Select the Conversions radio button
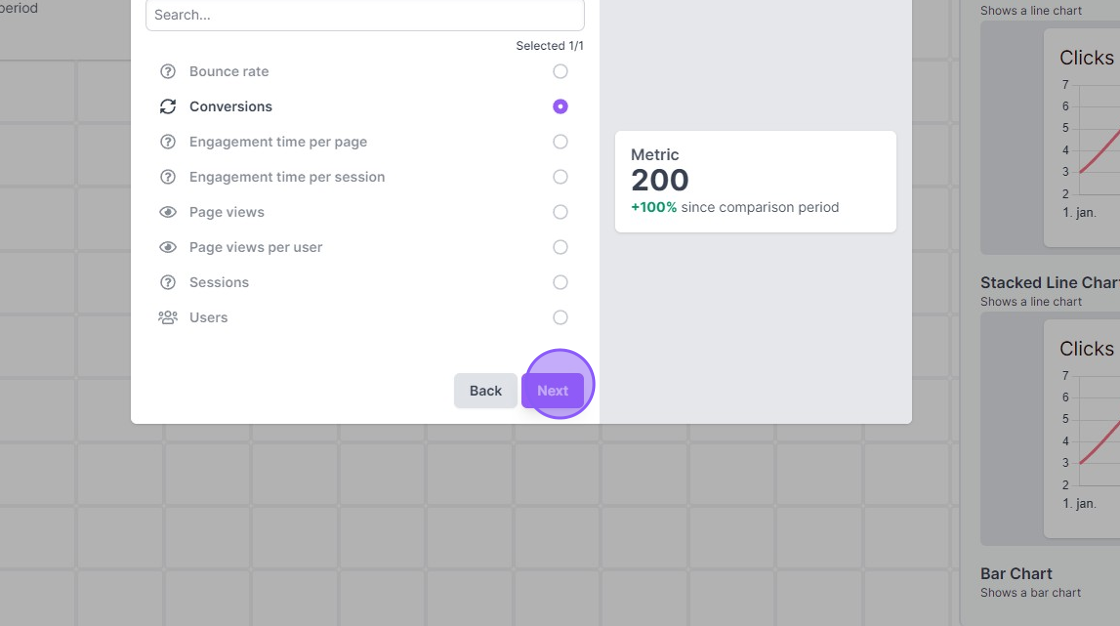The height and width of the screenshot is (626, 1120). (560, 106)
